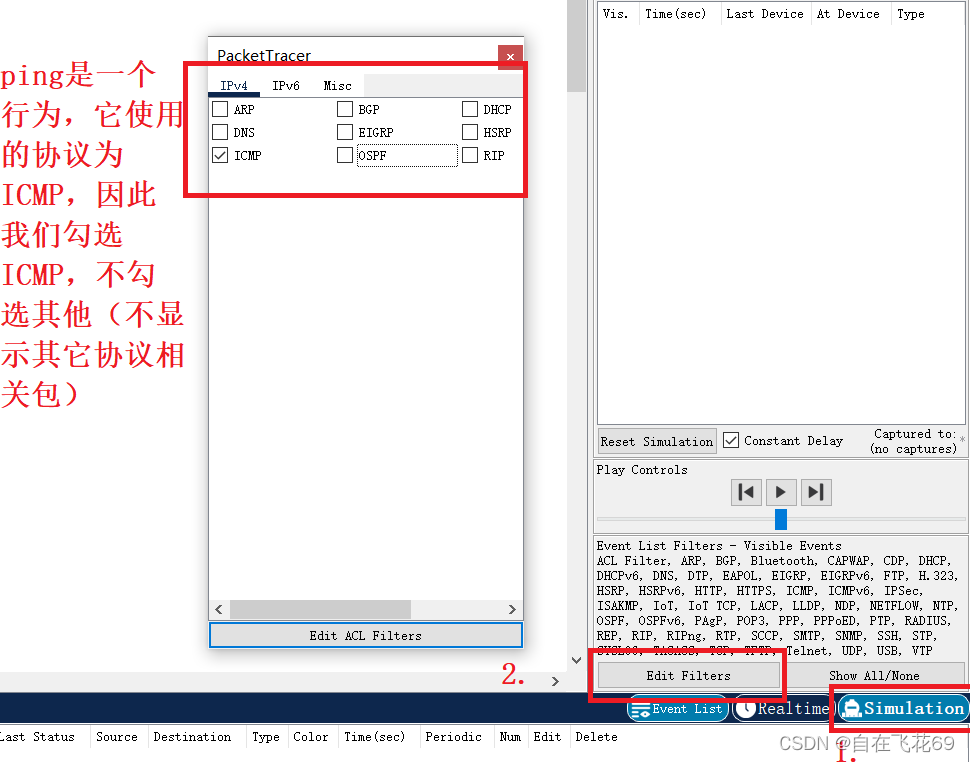The image size is (970, 762).
Task: Click the Vis. column header
Action: (x=619, y=14)
